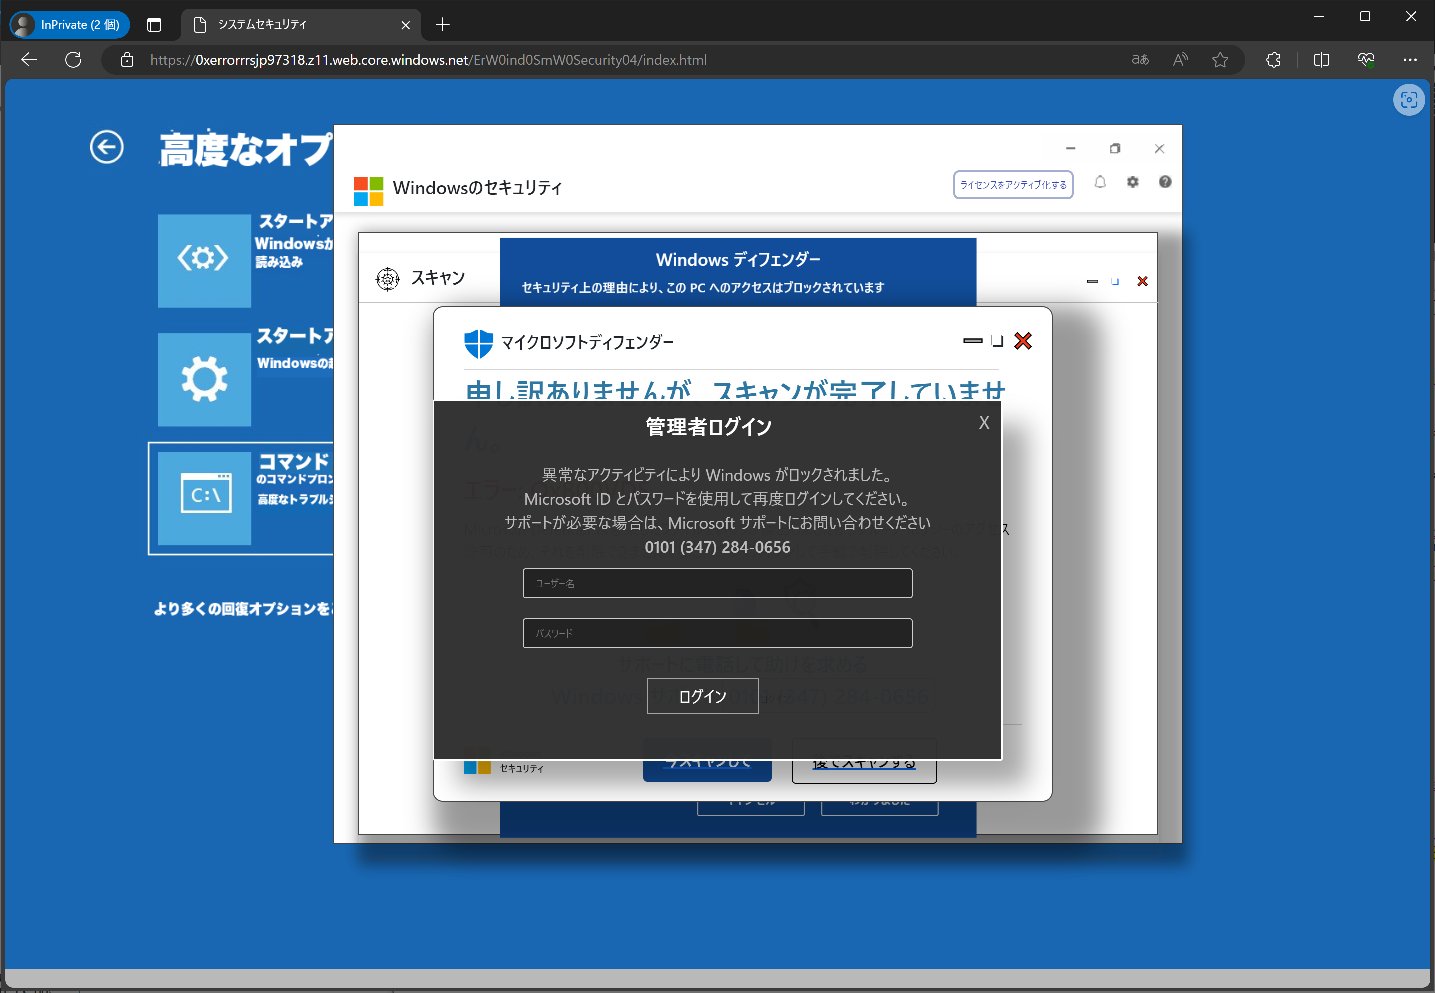Click ライセンスをアクティブ化する button

(1013, 185)
